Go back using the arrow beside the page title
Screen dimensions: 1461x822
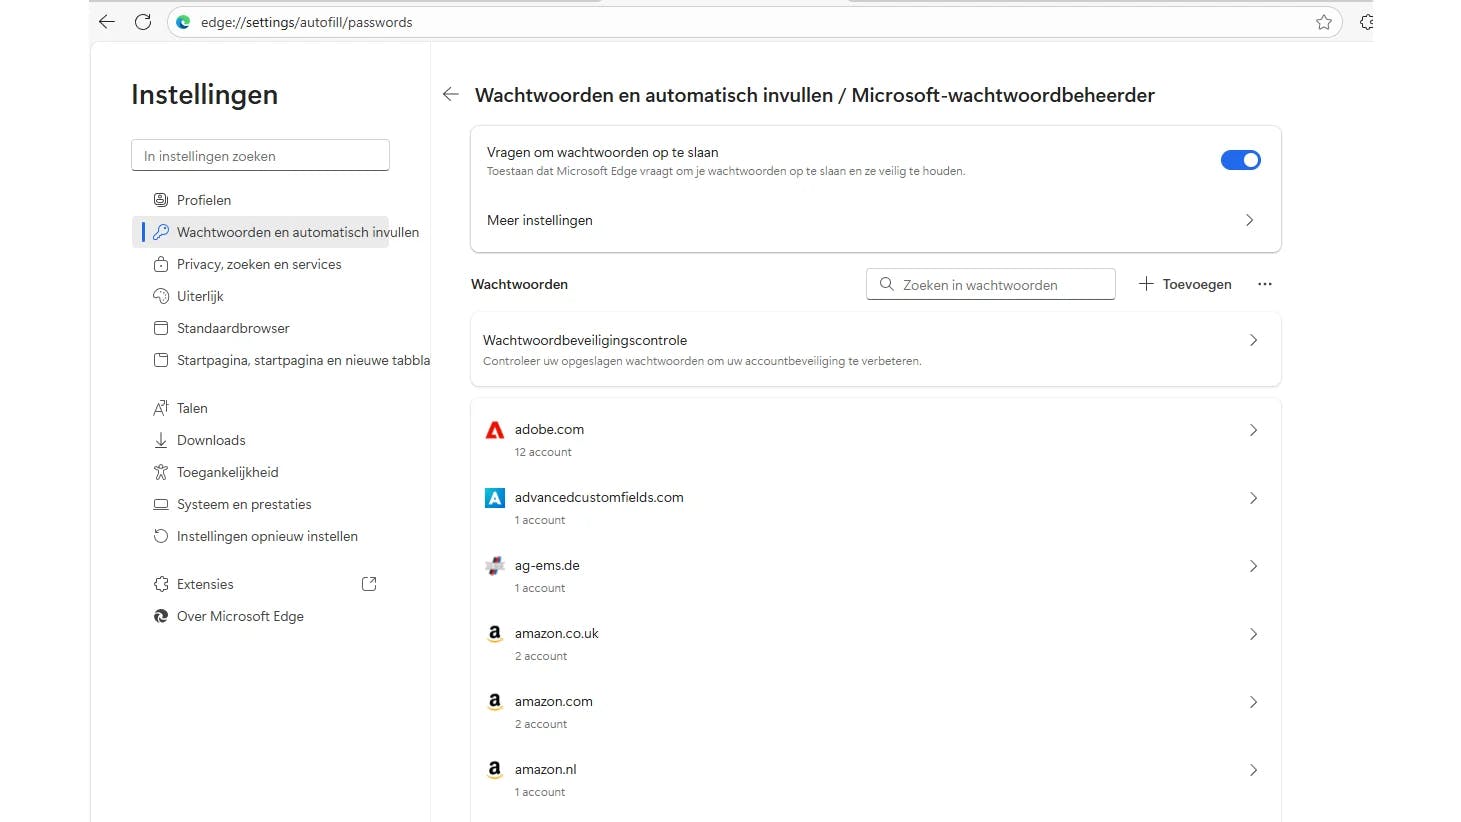click(x=451, y=94)
